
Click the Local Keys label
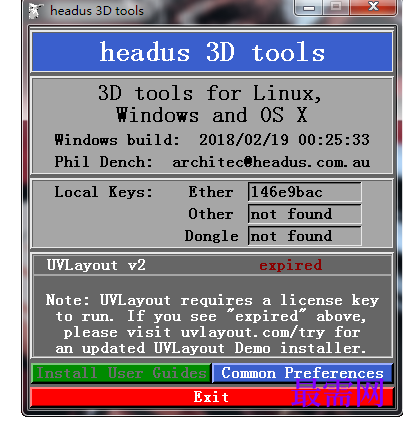[103, 192]
